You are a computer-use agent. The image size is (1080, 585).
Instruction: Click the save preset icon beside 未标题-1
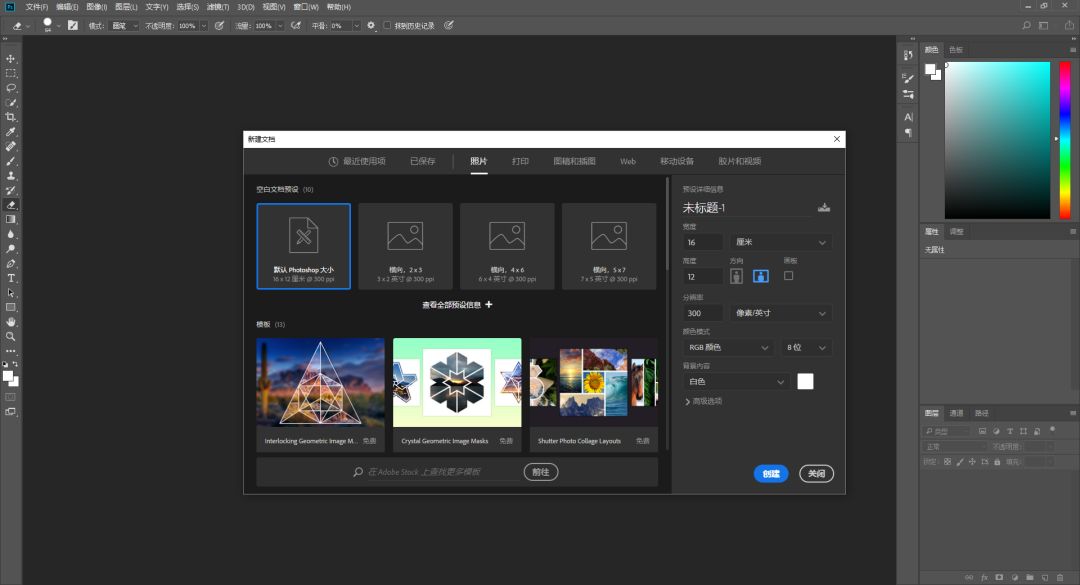click(824, 208)
